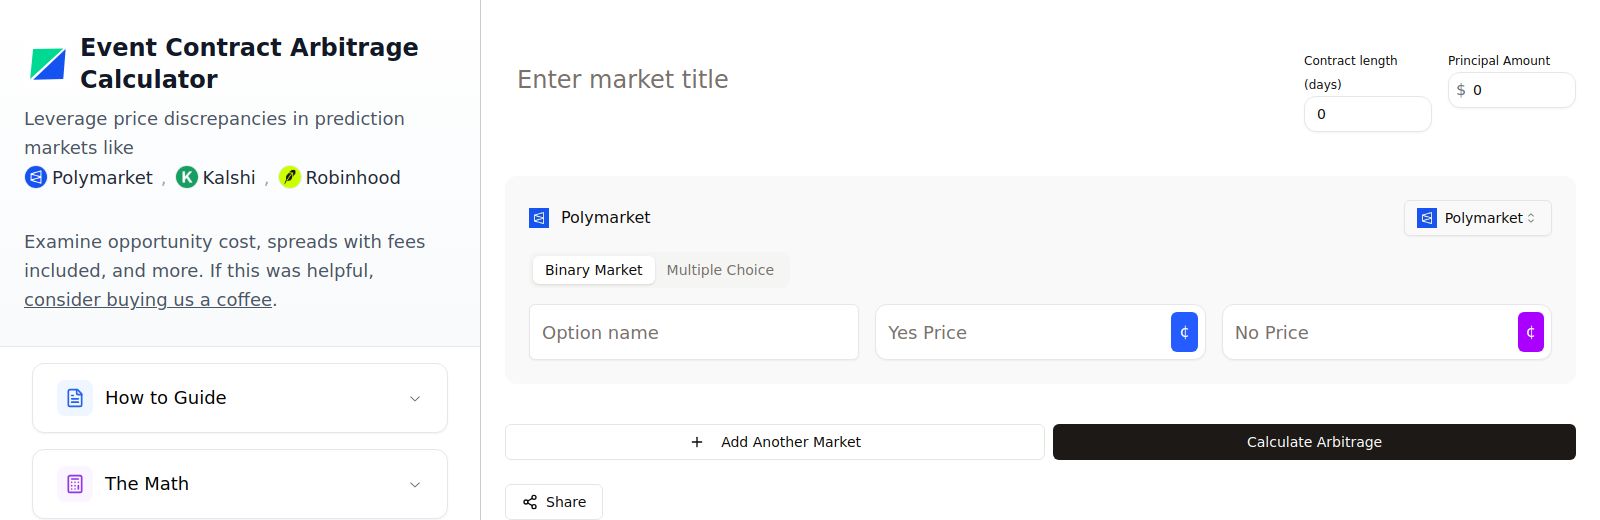This screenshot has height=520, width=1600.
Task: Click the green Kalshi icon
Action: point(187,178)
